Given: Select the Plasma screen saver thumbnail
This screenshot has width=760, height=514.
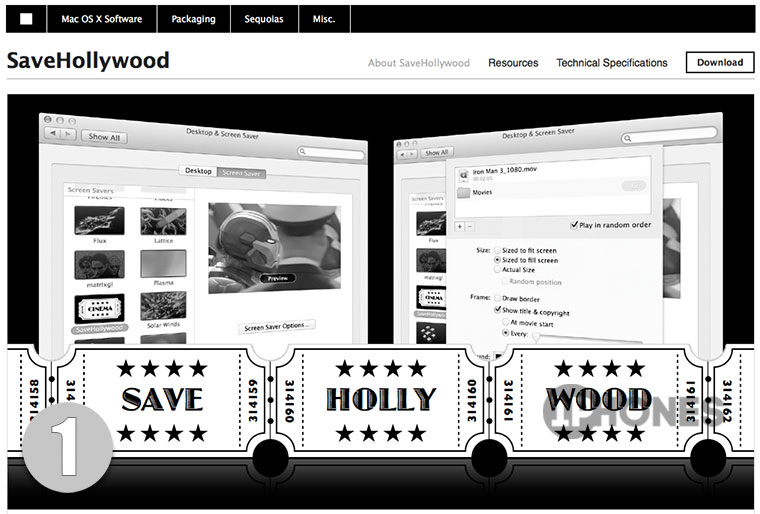Looking at the screenshot, I should tap(163, 264).
